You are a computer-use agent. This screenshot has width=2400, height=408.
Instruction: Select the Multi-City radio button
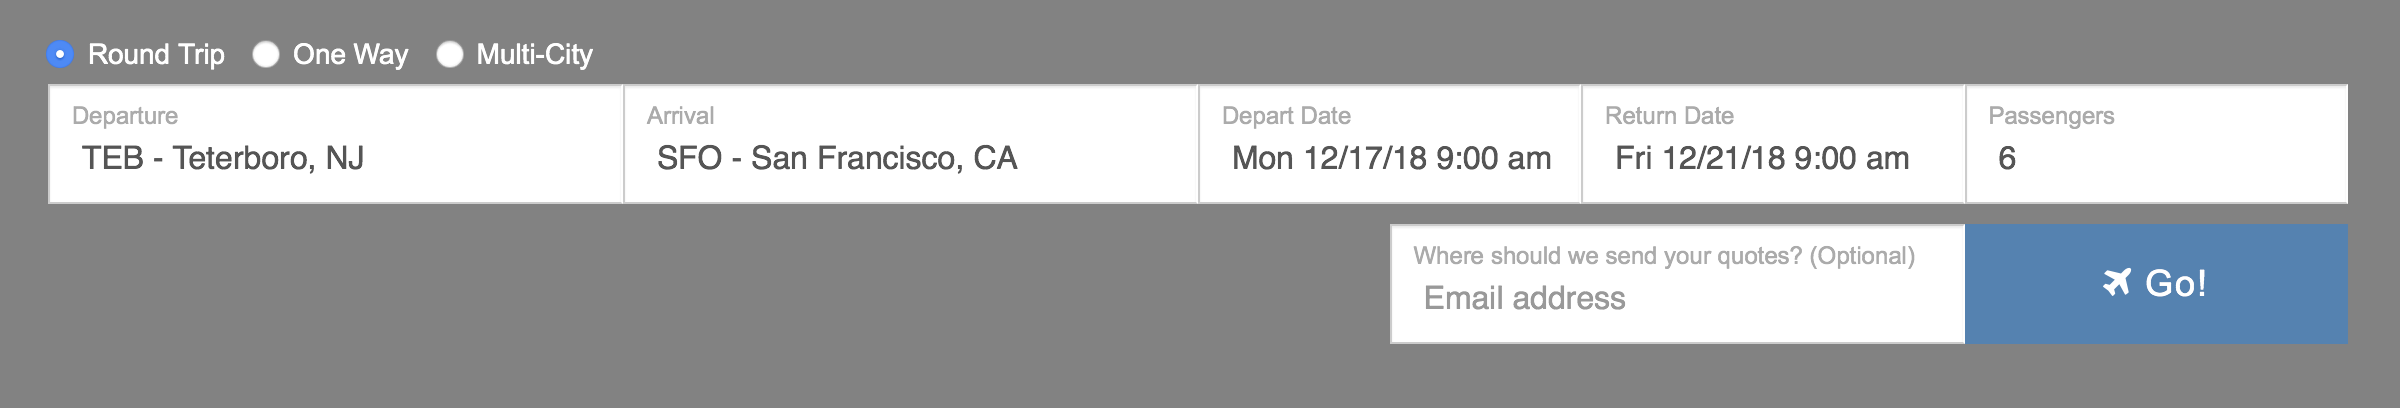point(450,54)
